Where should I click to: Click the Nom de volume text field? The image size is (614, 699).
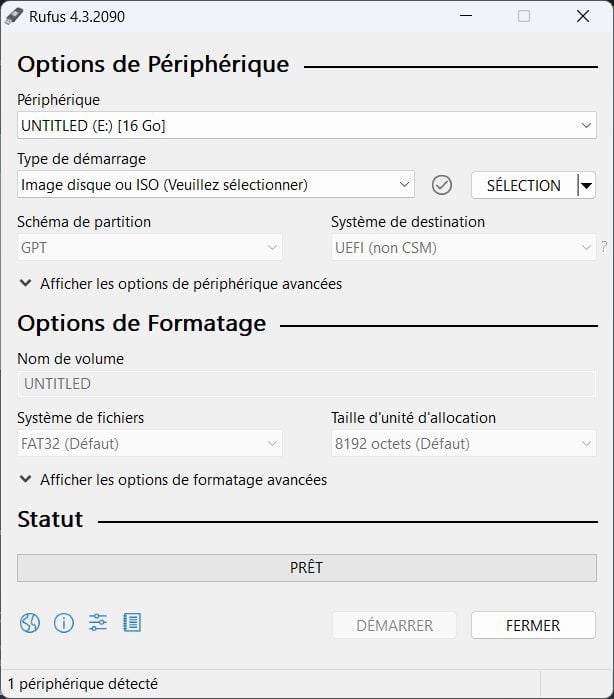click(x=306, y=383)
